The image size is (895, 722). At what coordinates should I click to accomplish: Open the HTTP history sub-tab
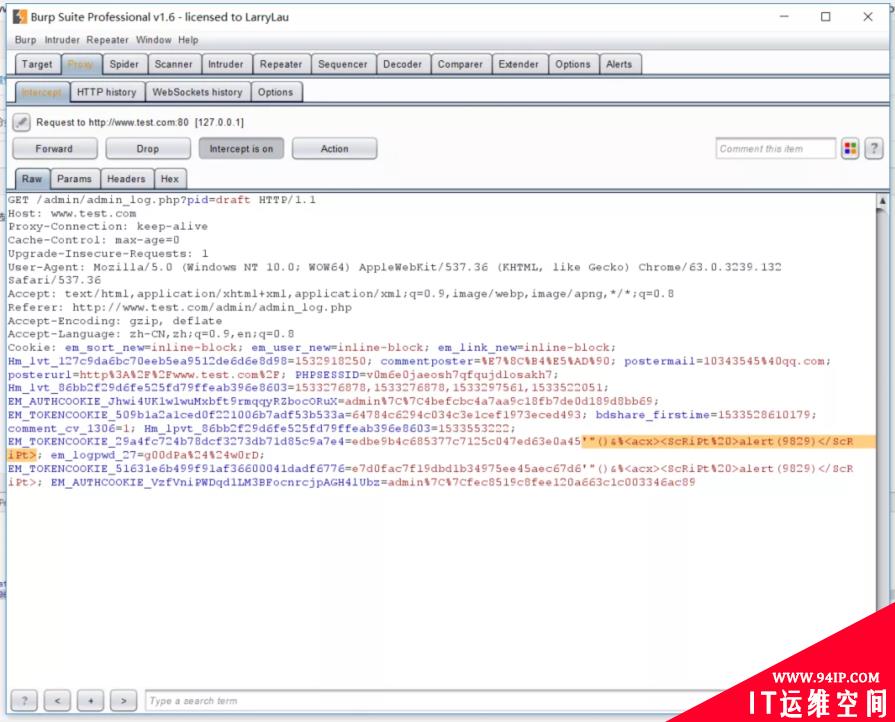[x=107, y=92]
